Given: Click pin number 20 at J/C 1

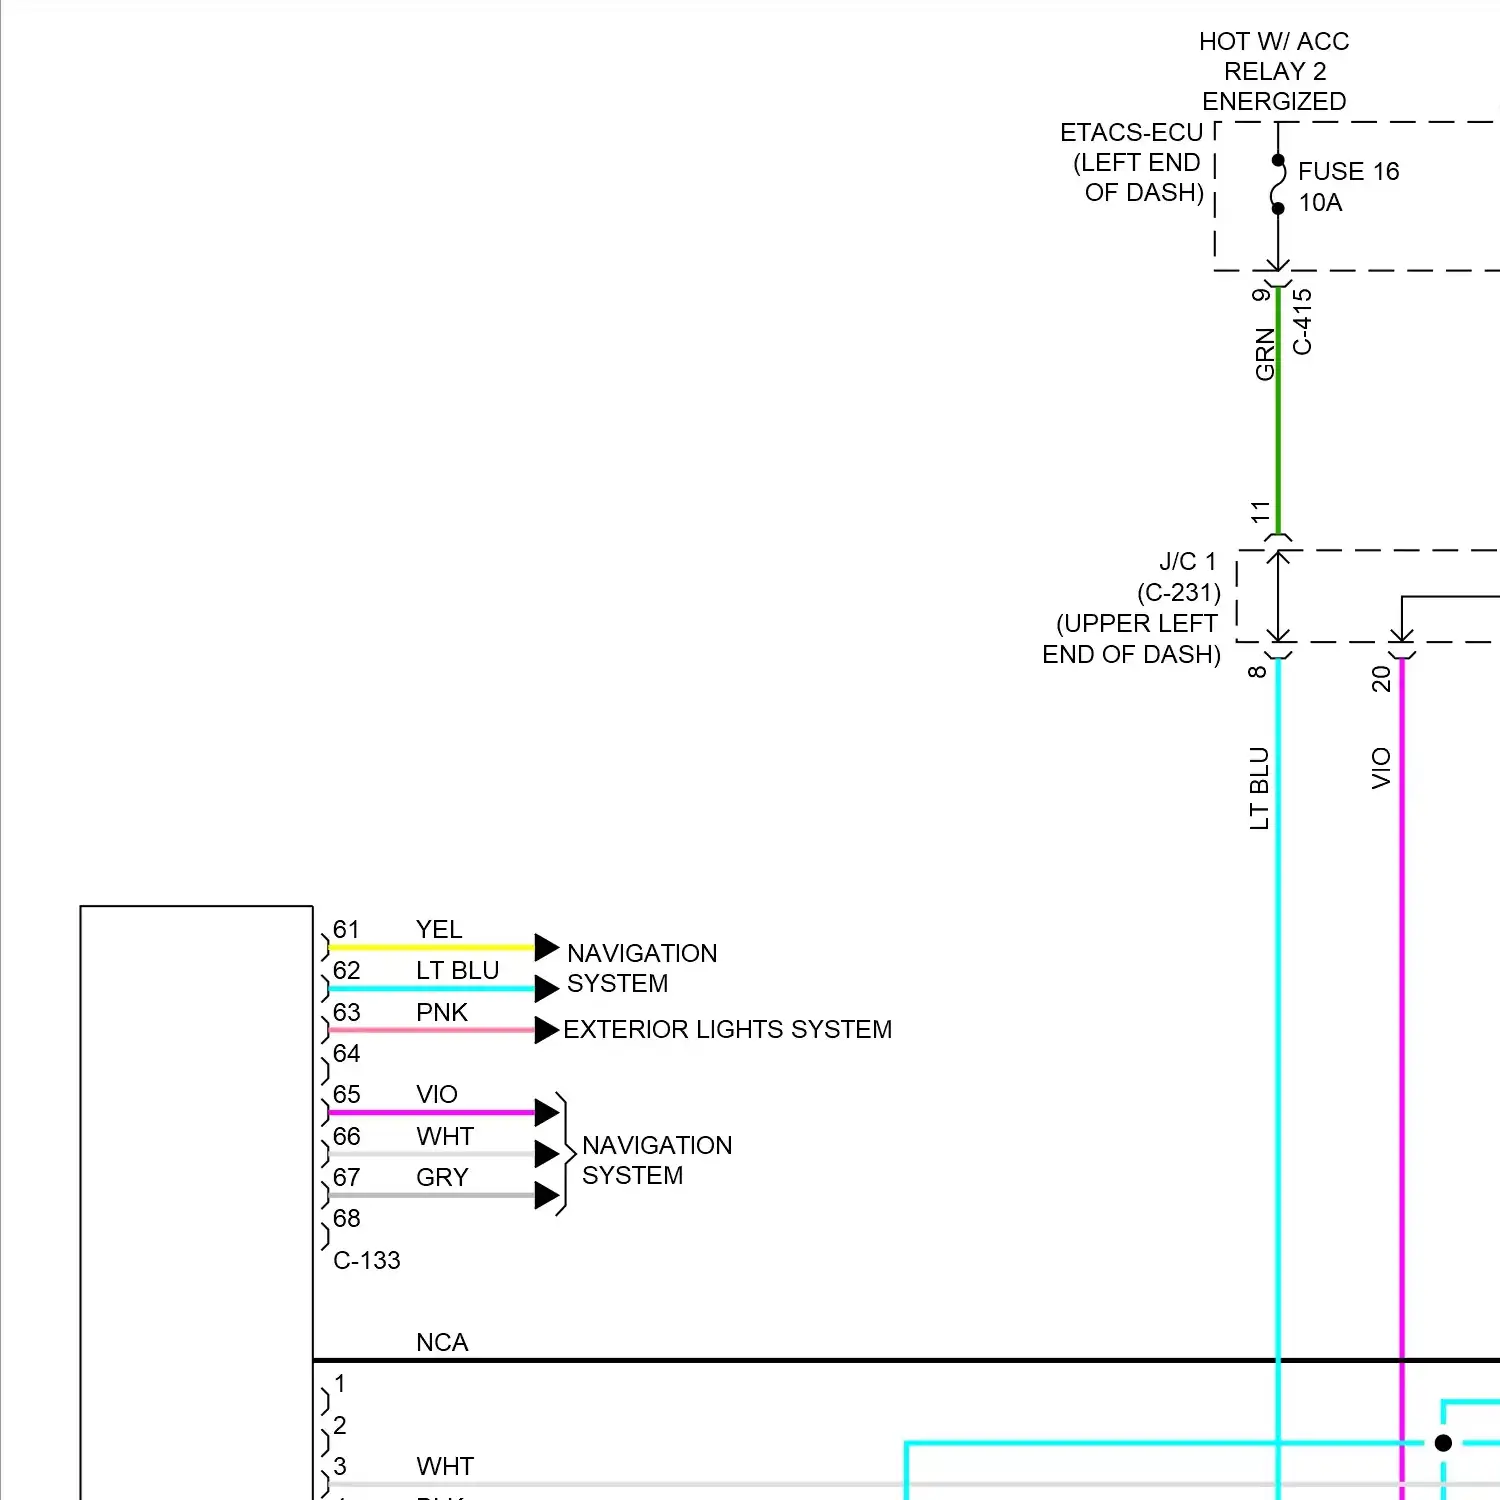Looking at the screenshot, I should [x=1381, y=679].
